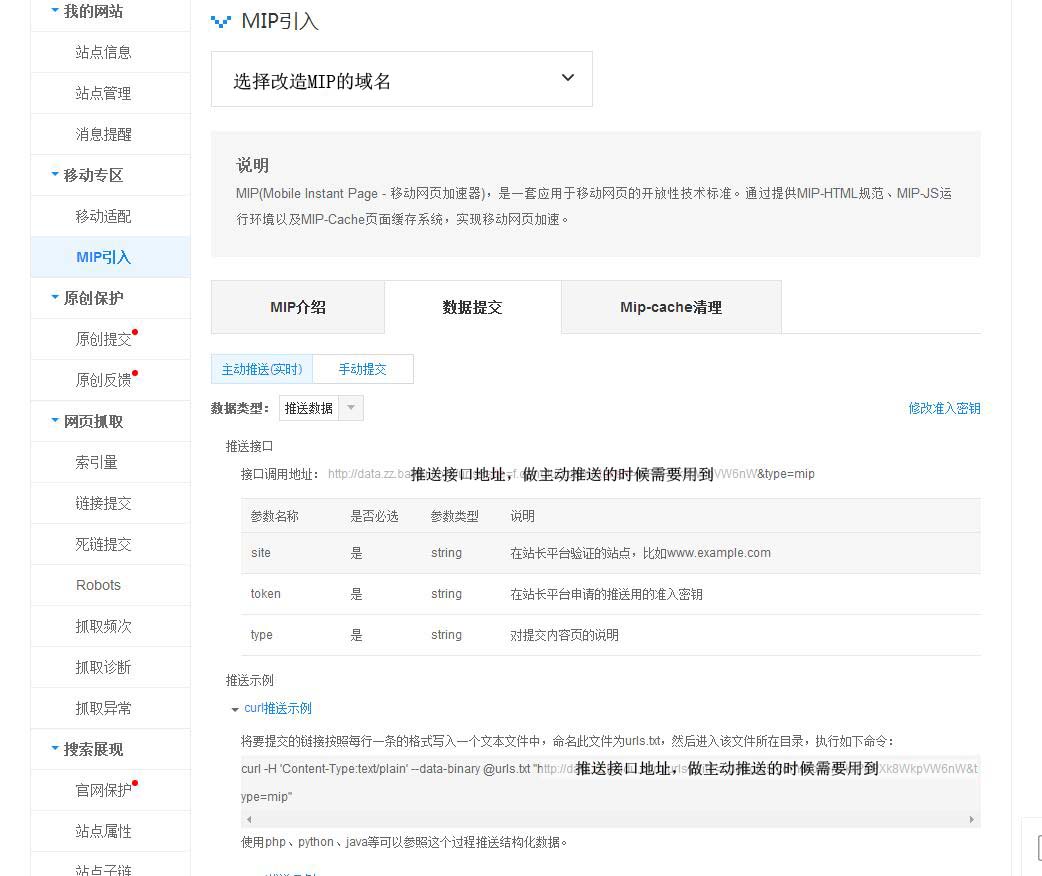The image size is (1042, 876).
Task: Open 原创反馈 in the sidebar
Action: click(x=103, y=380)
